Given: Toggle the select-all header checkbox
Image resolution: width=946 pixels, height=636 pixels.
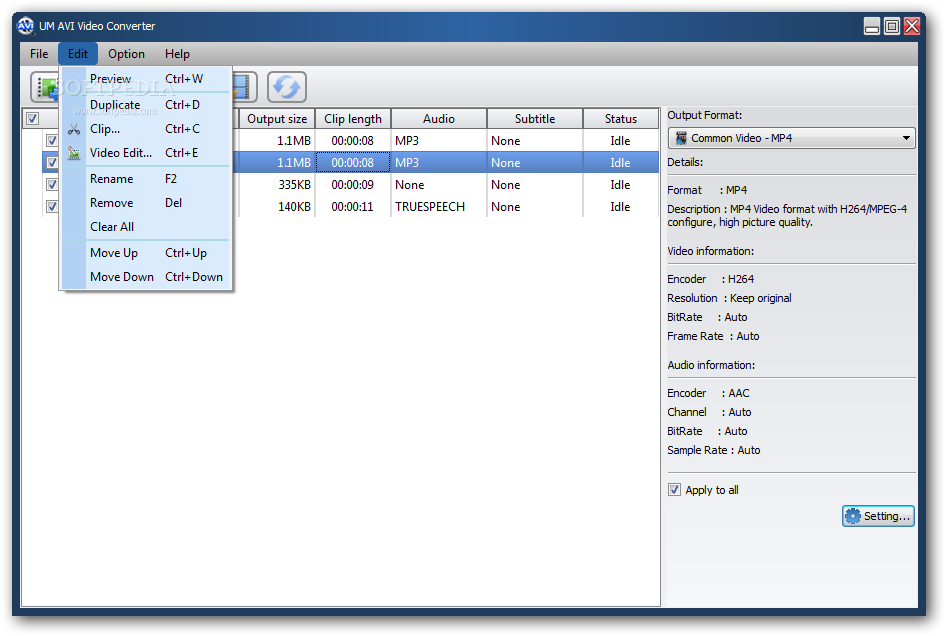Looking at the screenshot, I should pyautogui.click(x=33, y=118).
